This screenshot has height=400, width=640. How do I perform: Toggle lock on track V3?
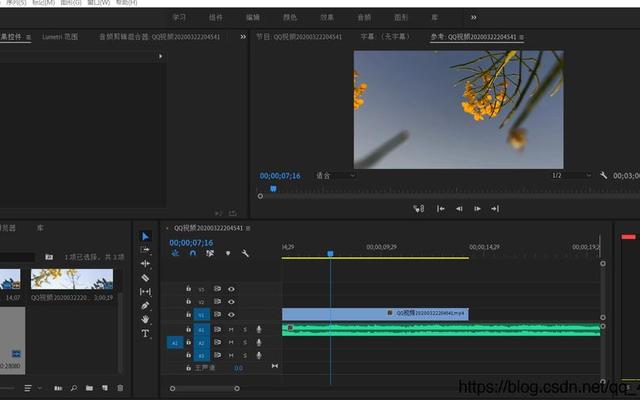tap(188, 289)
